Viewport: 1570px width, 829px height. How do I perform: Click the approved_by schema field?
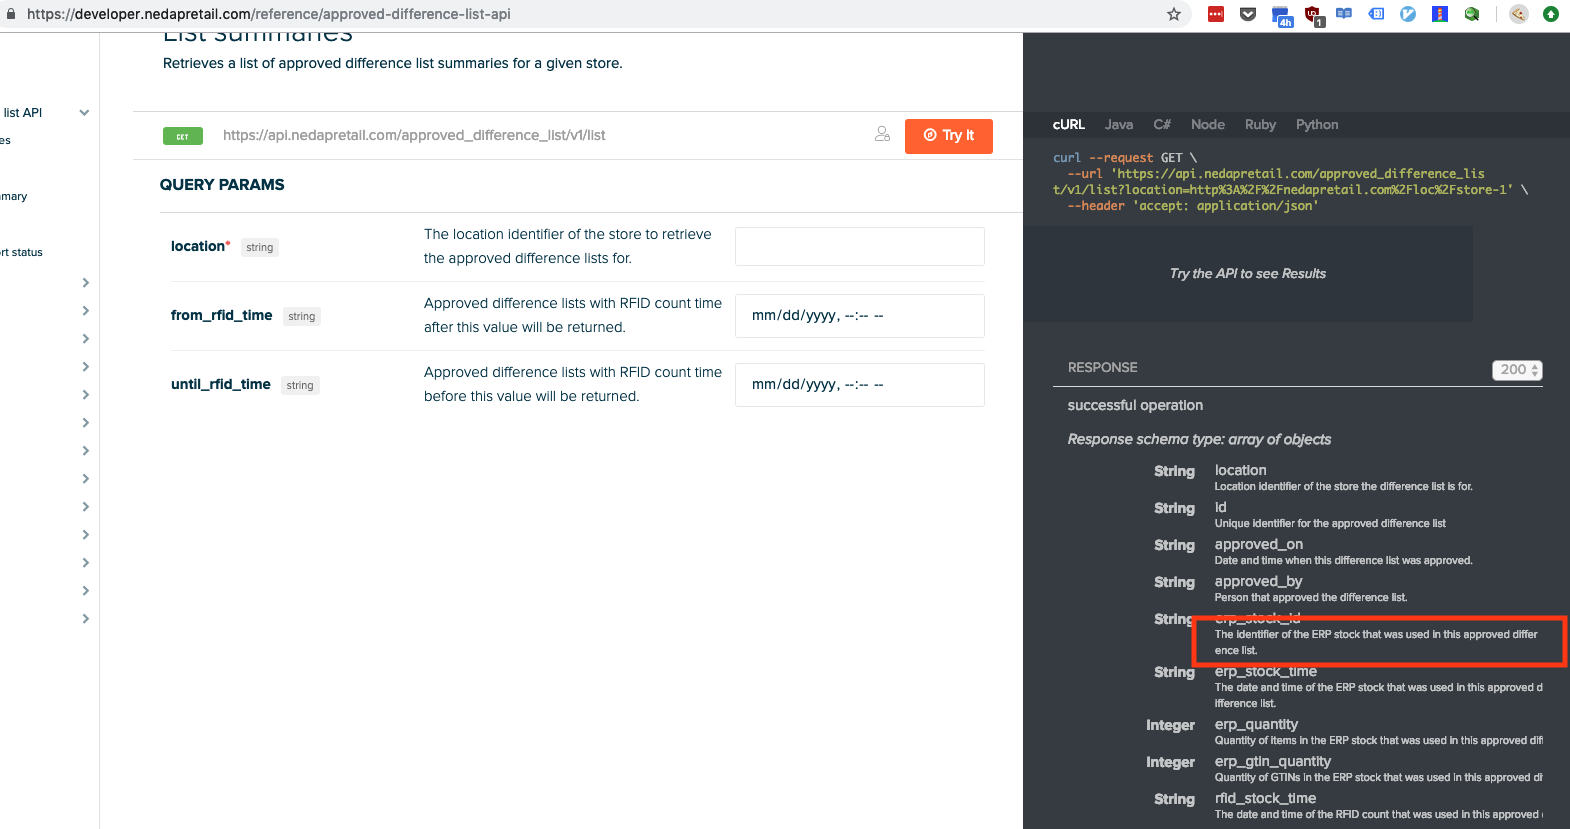tap(1258, 581)
